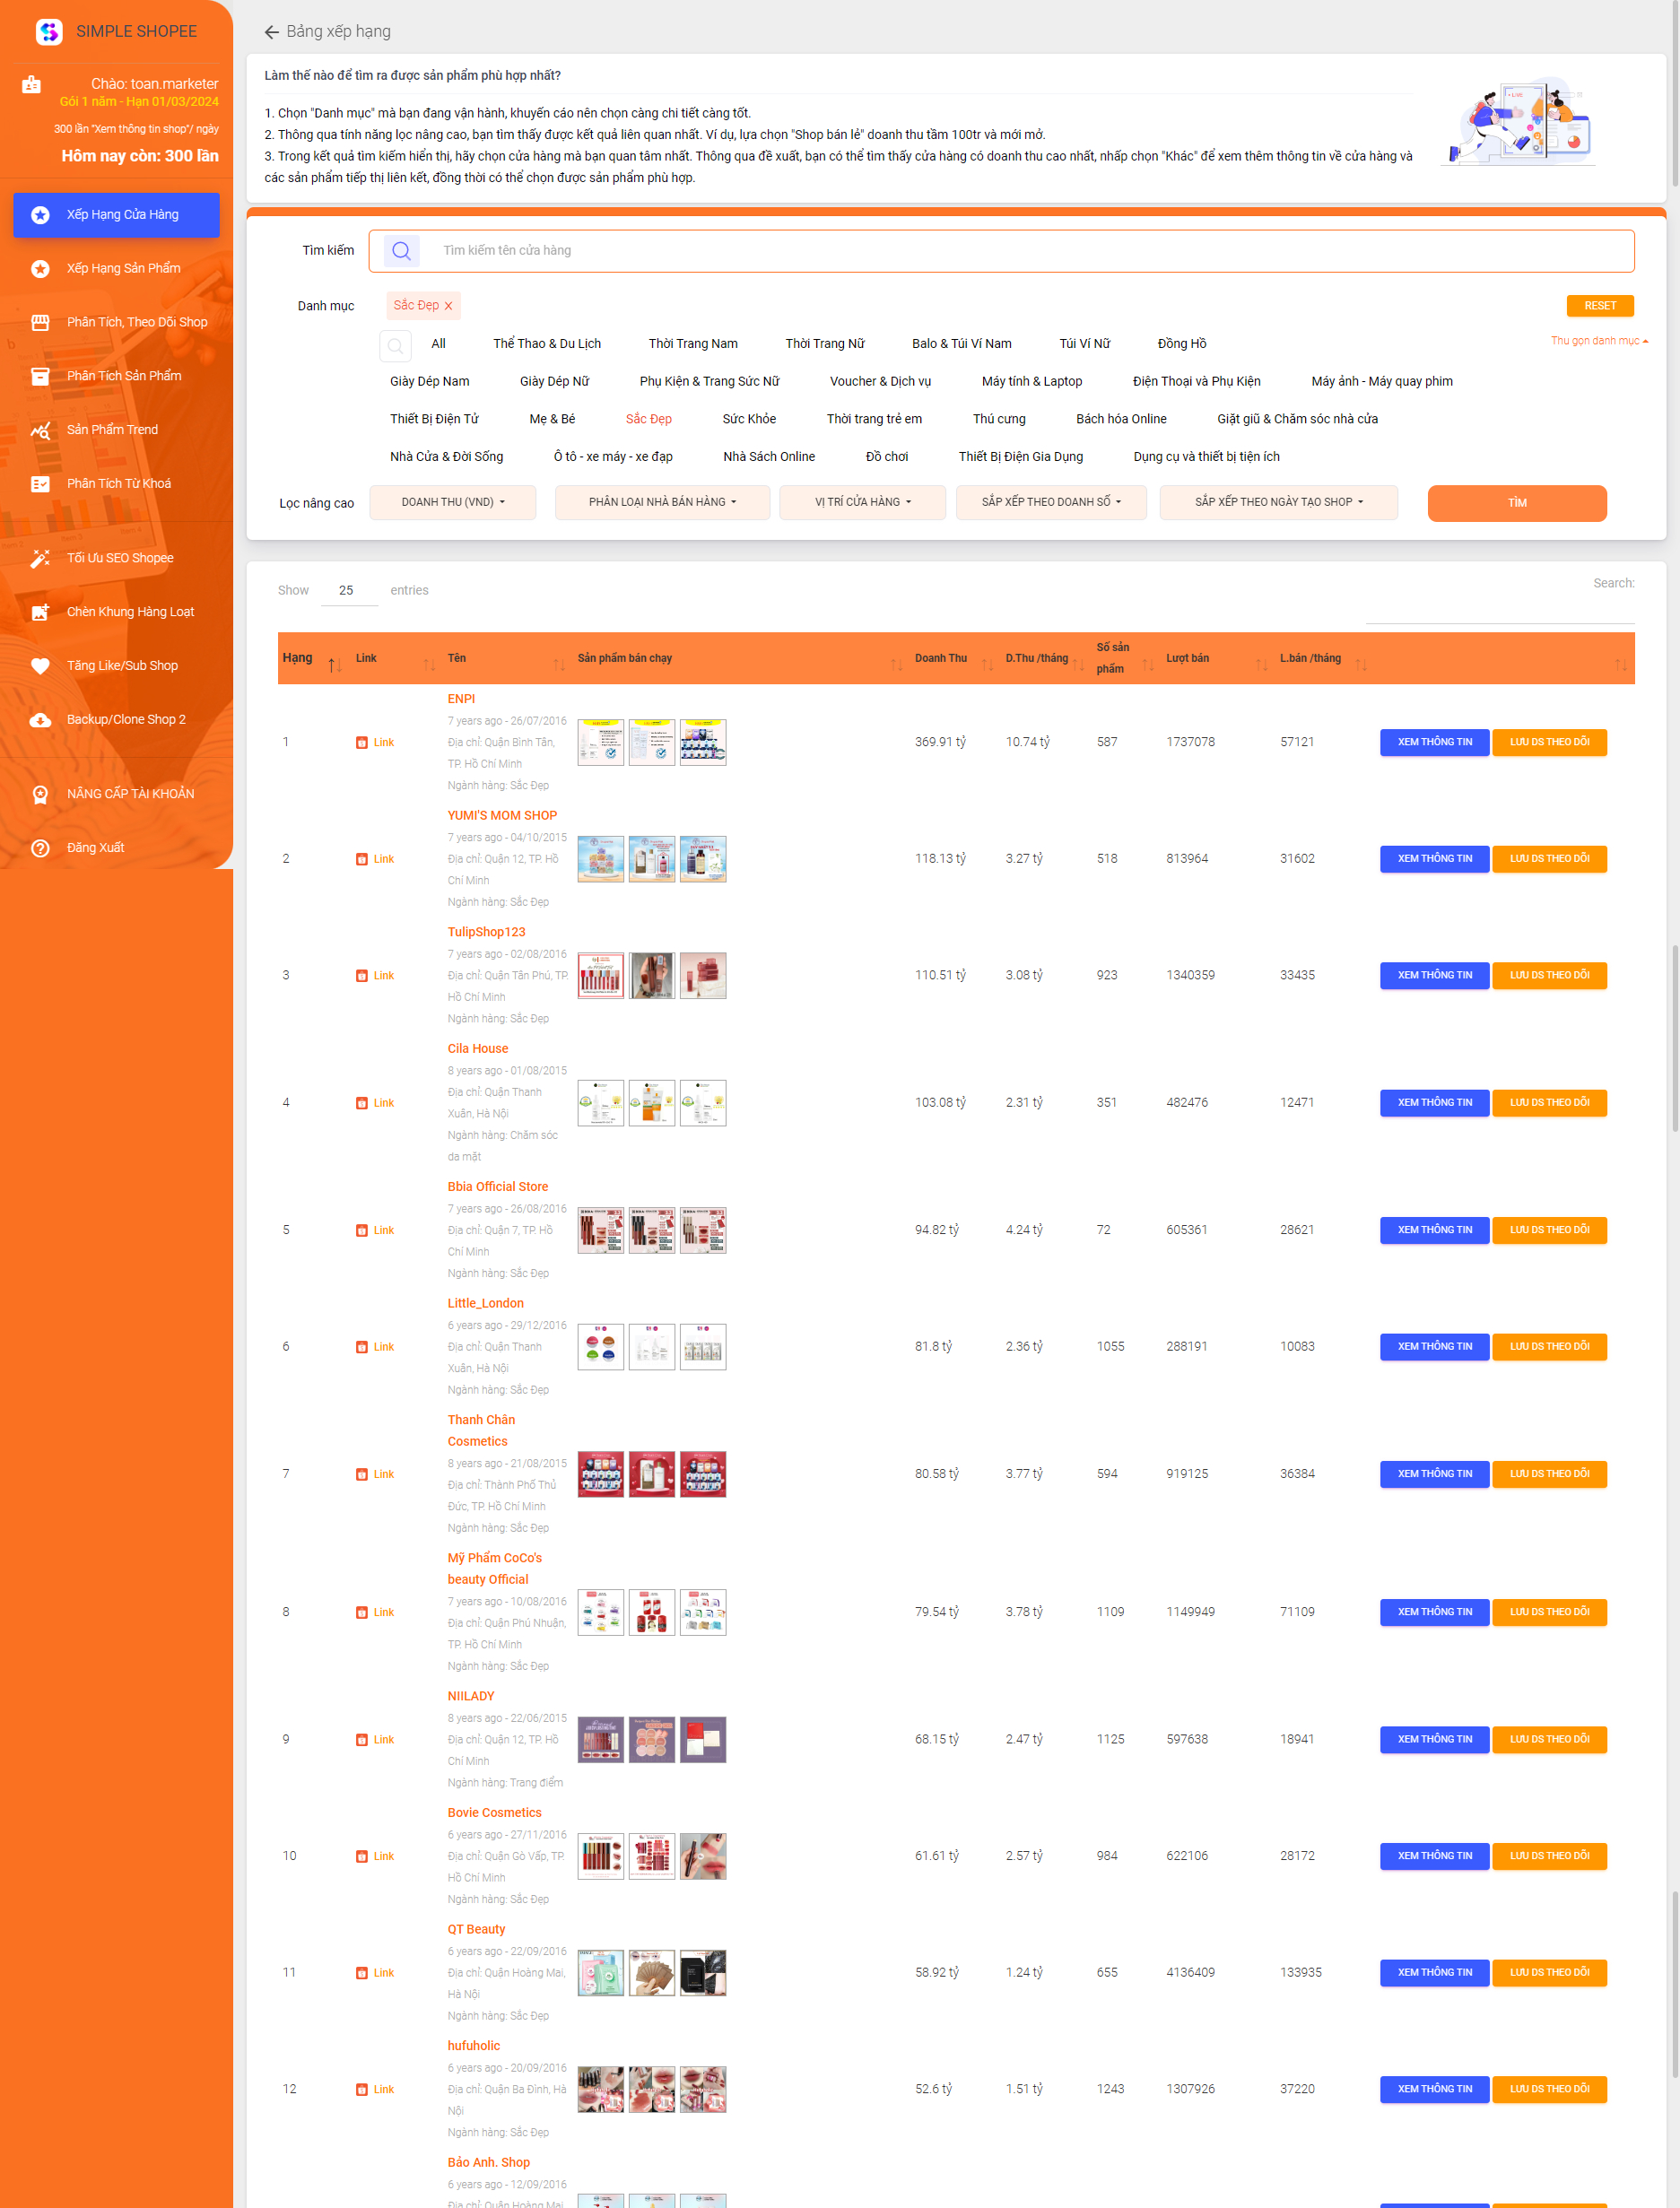Click the Đăng Xuất help-circle icon
The width and height of the screenshot is (1680, 2208).
pyautogui.click(x=40, y=848)
